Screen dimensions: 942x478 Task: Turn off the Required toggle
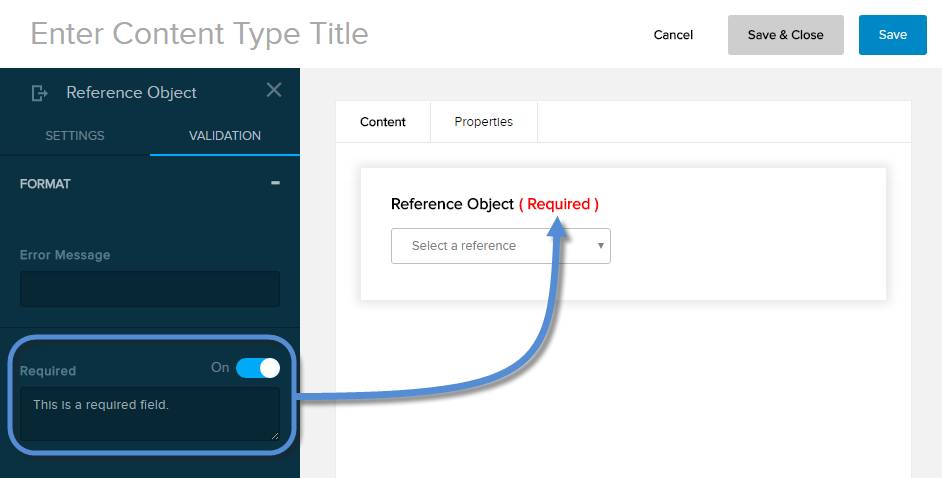[x=258, y=368]
